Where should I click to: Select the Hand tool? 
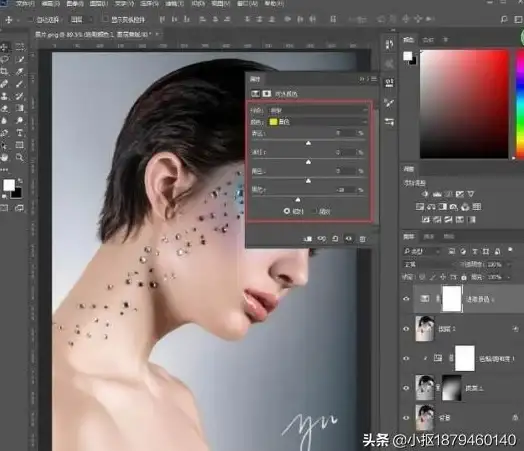click(x=5, y=157)
